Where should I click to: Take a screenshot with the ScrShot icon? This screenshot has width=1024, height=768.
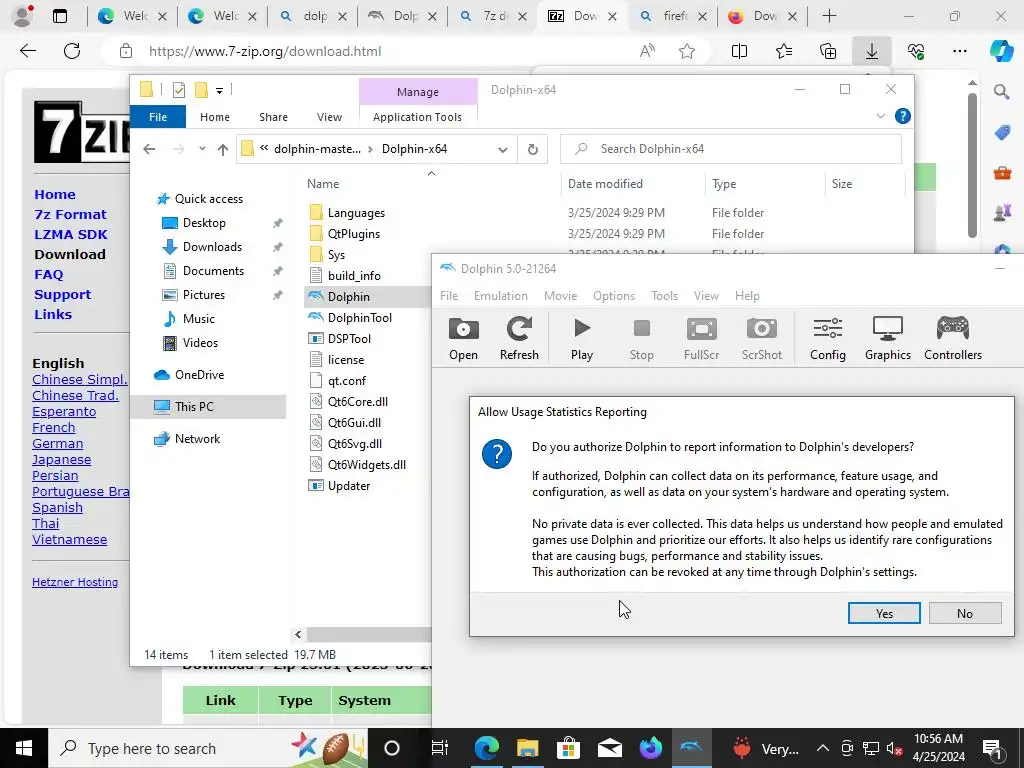761,338
